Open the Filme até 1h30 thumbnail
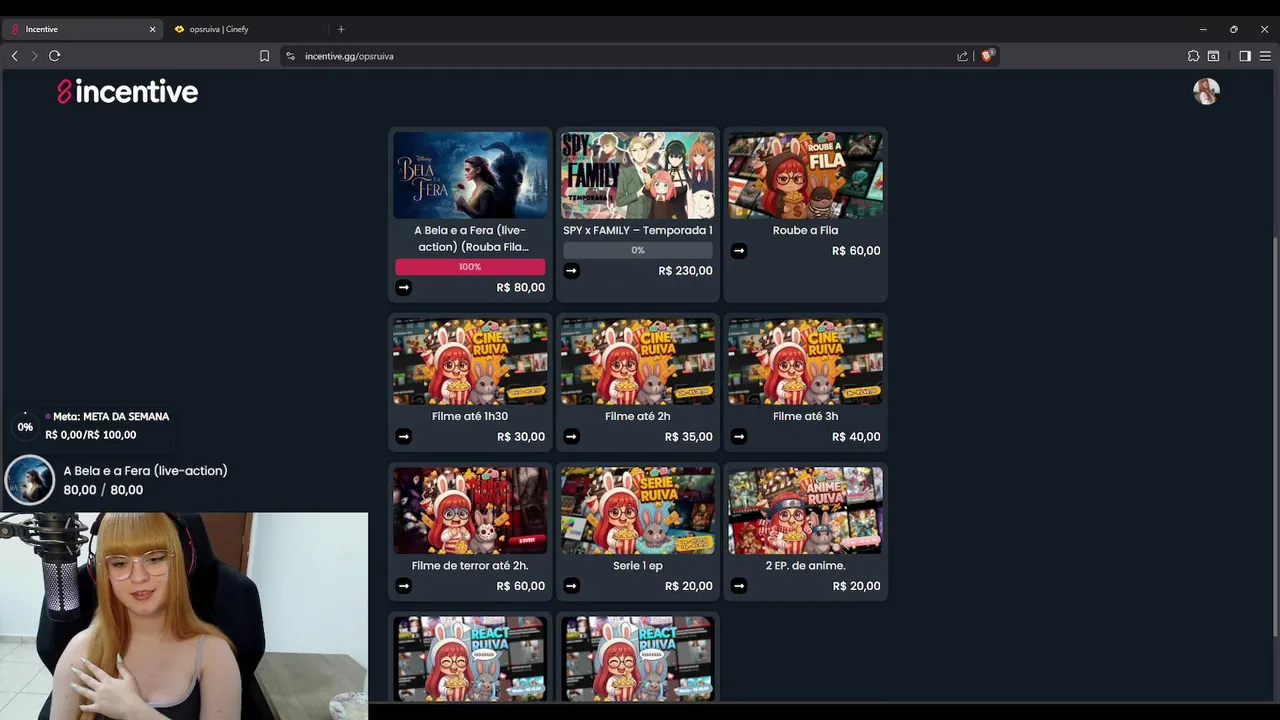Viewport: 1280px width, 720px height. (x=470, y=361)
